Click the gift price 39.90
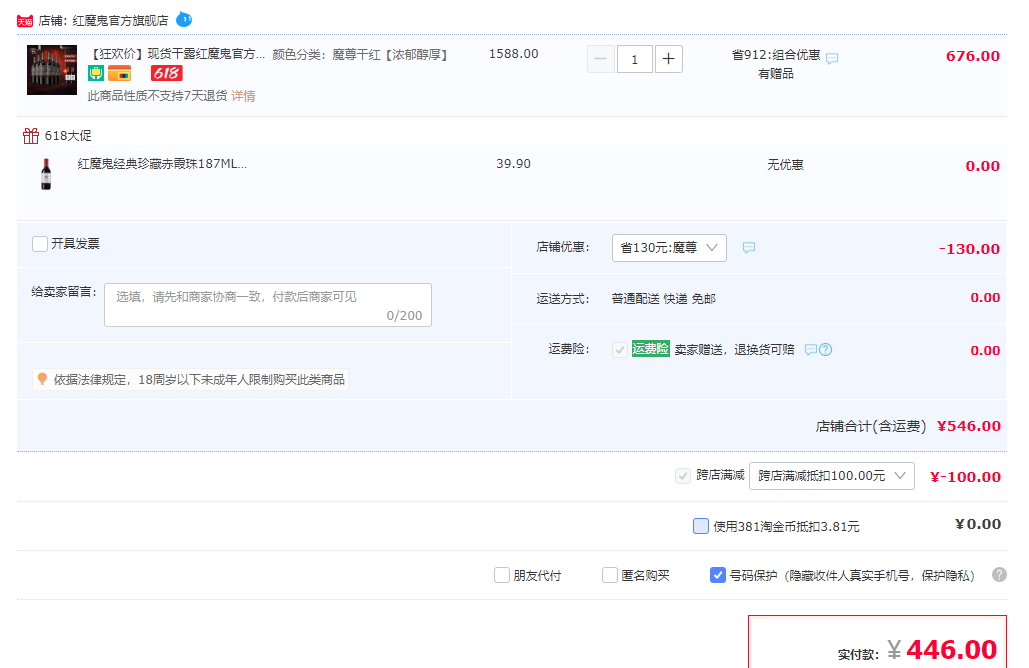Viewport: 1029px width, 668px height. (514, 164)
